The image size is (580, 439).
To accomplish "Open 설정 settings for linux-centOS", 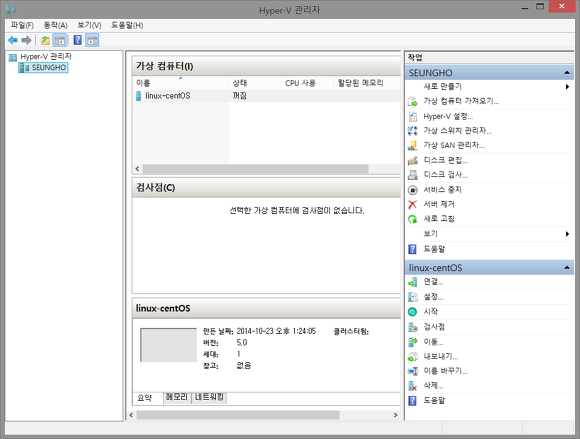I will 433,297.
